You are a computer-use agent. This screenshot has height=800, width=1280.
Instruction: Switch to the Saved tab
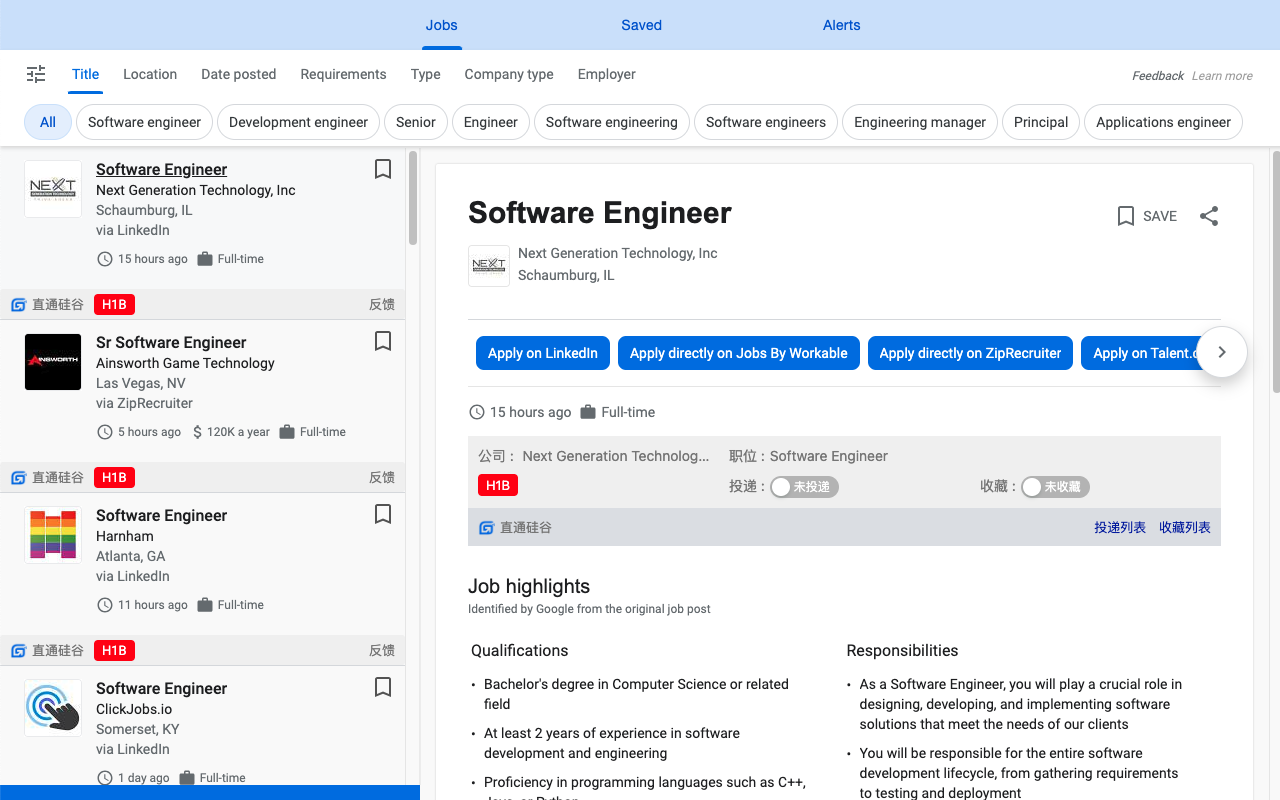point(641,25)
